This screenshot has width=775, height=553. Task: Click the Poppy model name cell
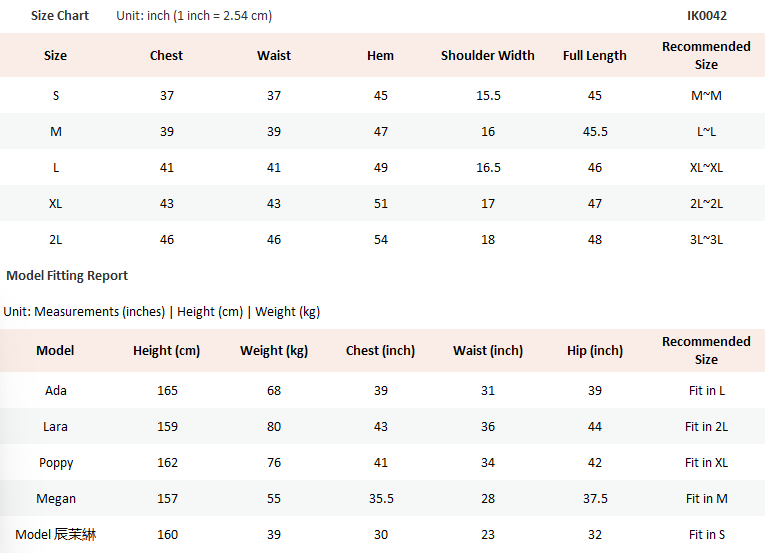coord(56,463)
